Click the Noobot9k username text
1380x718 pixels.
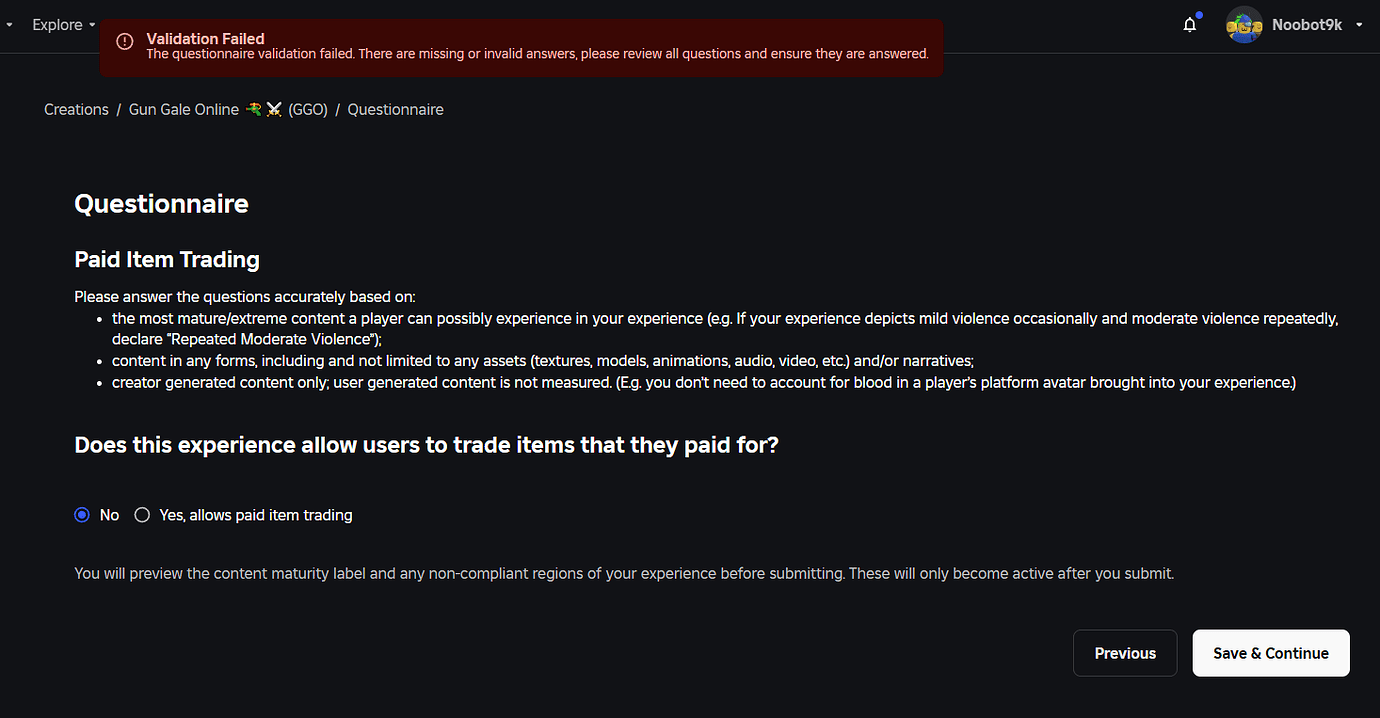pyautogui.click(x=1305, y=24)
